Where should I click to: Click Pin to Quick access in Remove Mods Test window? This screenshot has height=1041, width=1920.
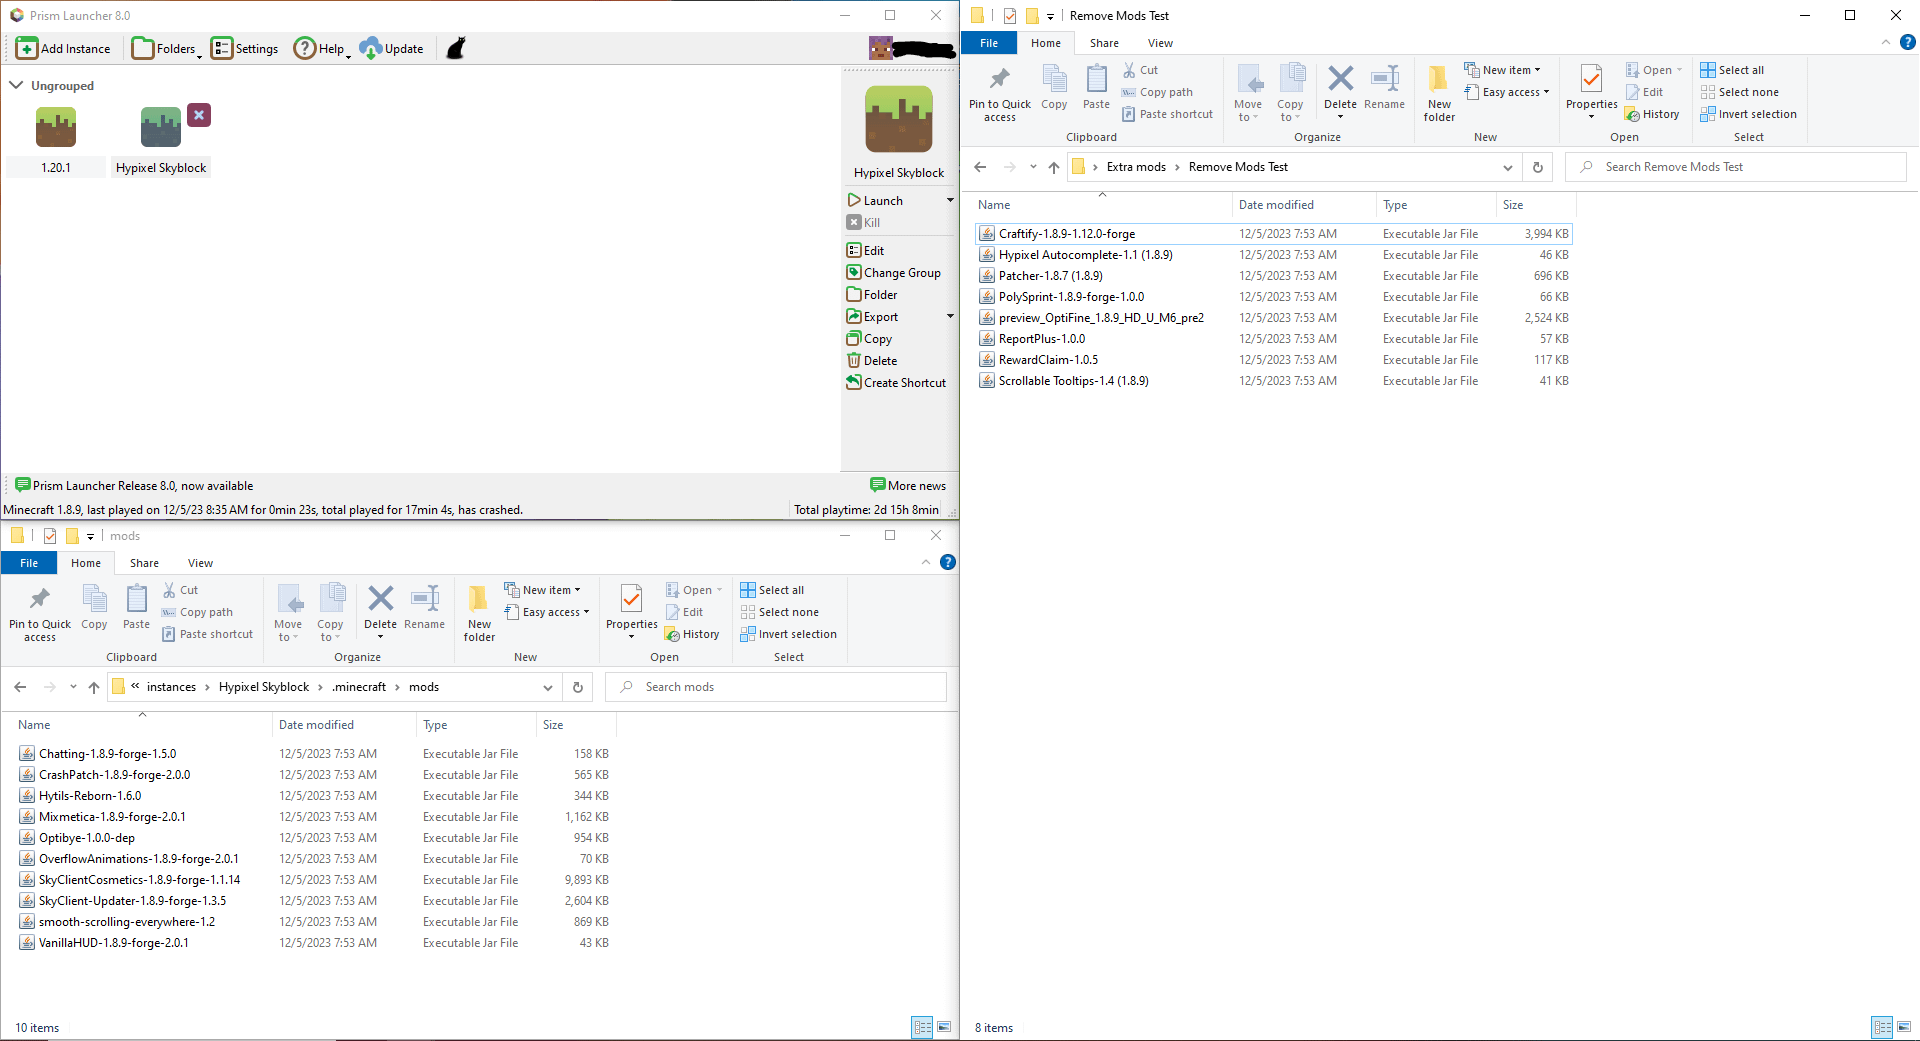coord(999,94)
